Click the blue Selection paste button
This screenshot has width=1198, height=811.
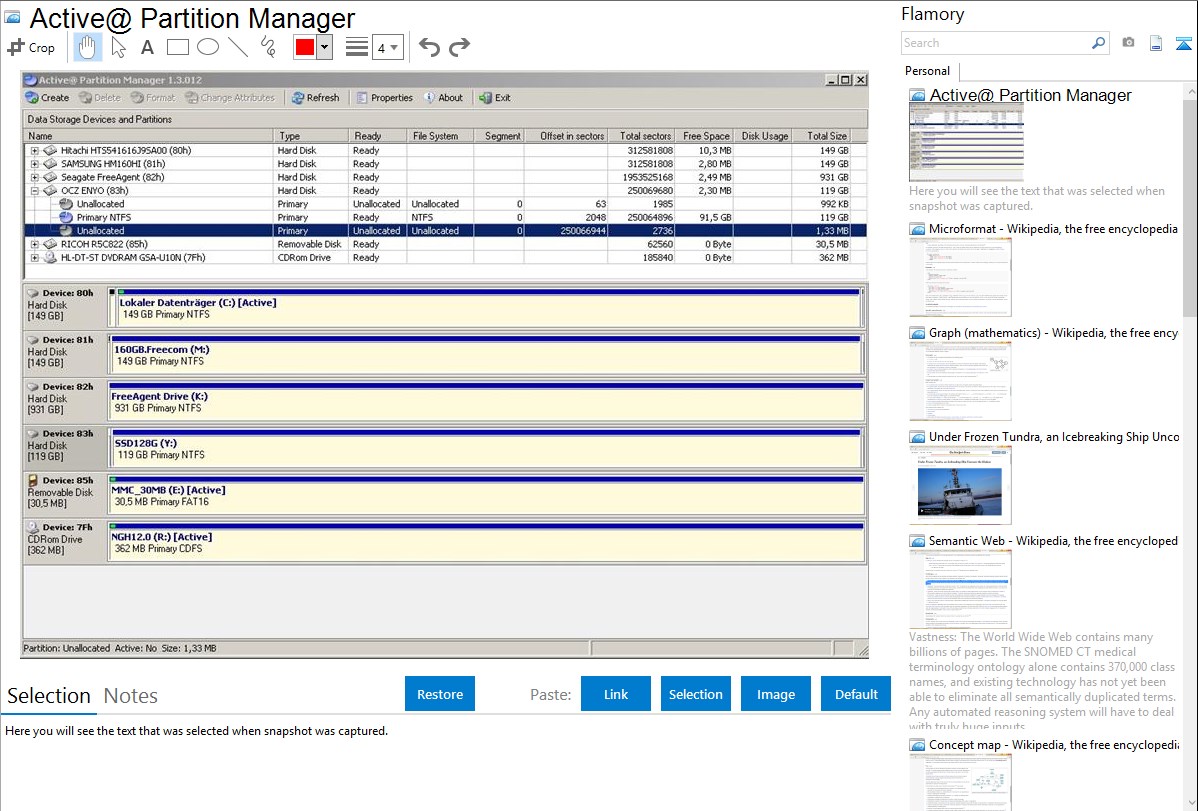point(696,694)
